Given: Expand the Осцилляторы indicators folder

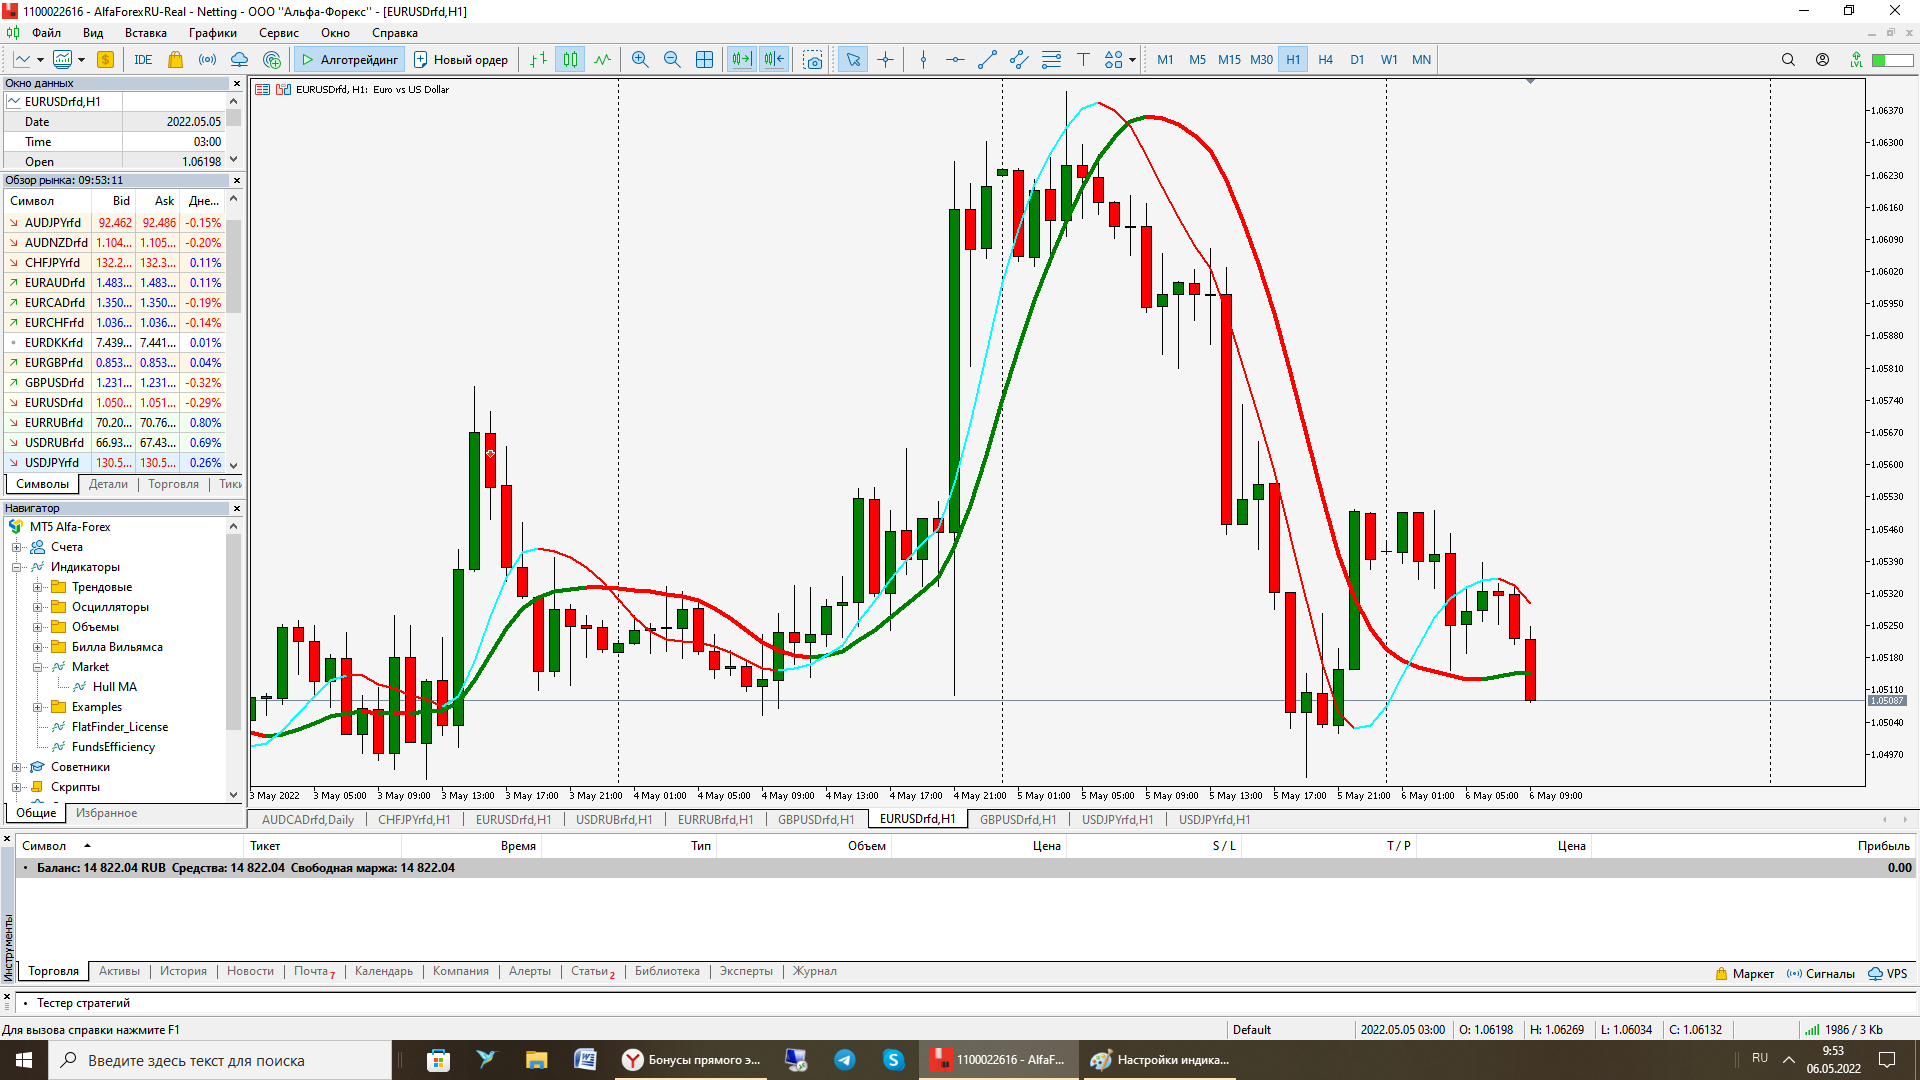Looking at the screenshot, I should coord(37,607).
